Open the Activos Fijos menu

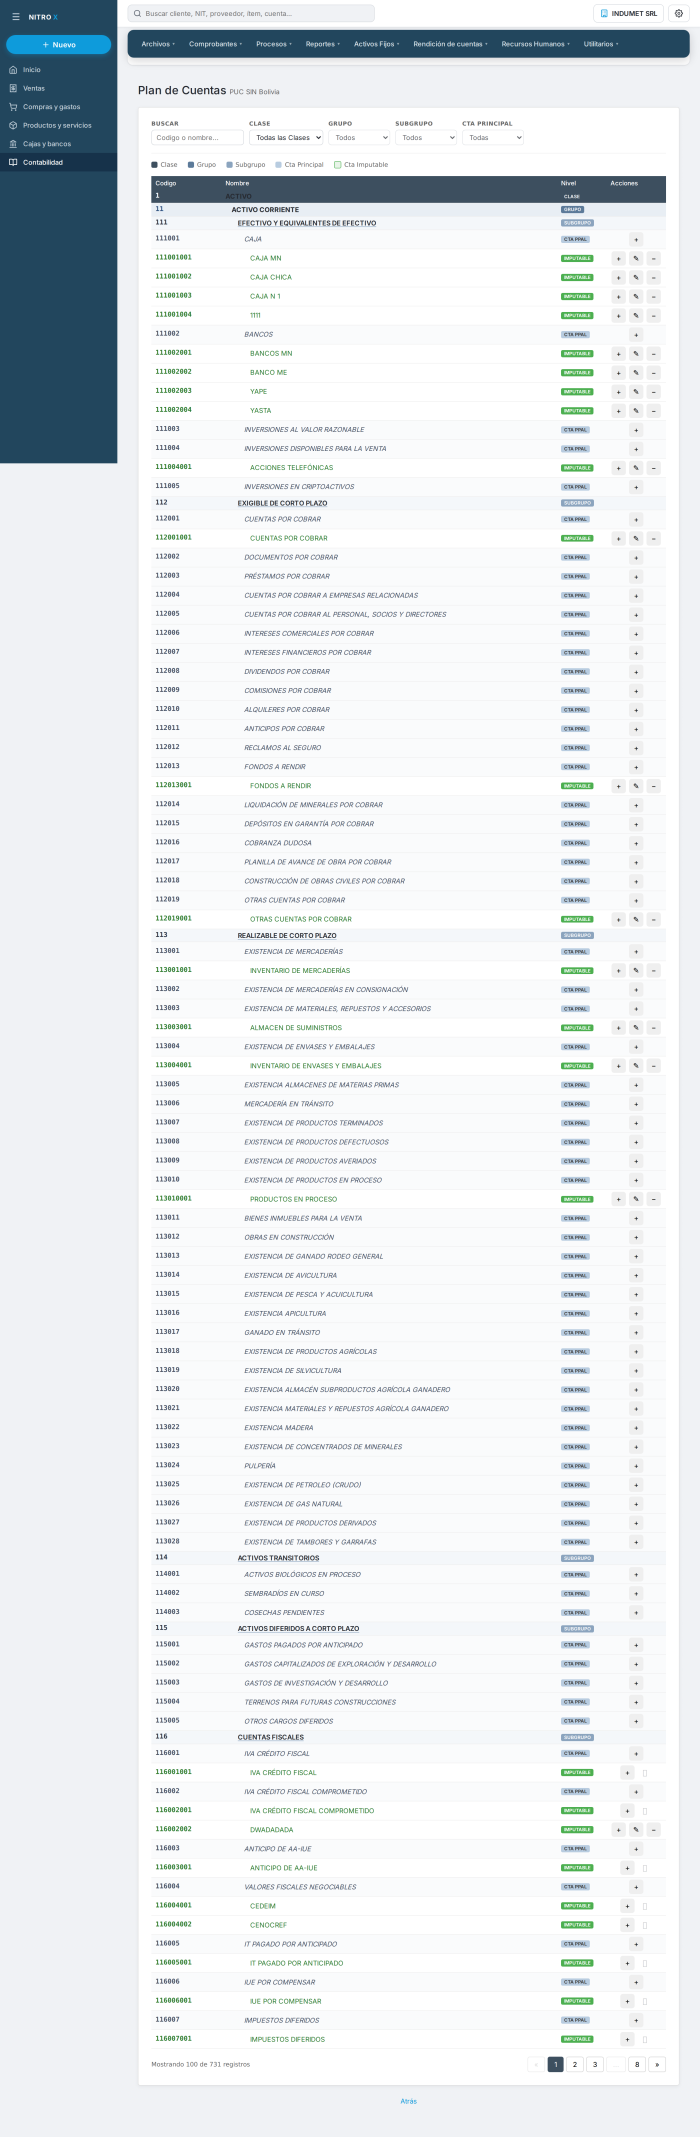377,44
